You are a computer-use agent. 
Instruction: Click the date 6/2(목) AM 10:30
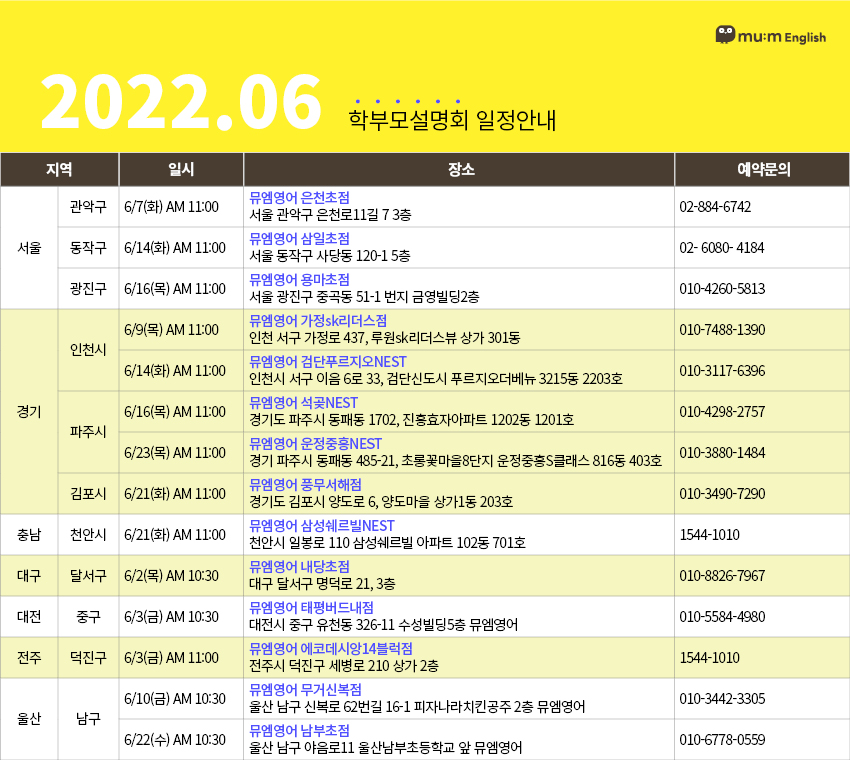coord(171,576)
